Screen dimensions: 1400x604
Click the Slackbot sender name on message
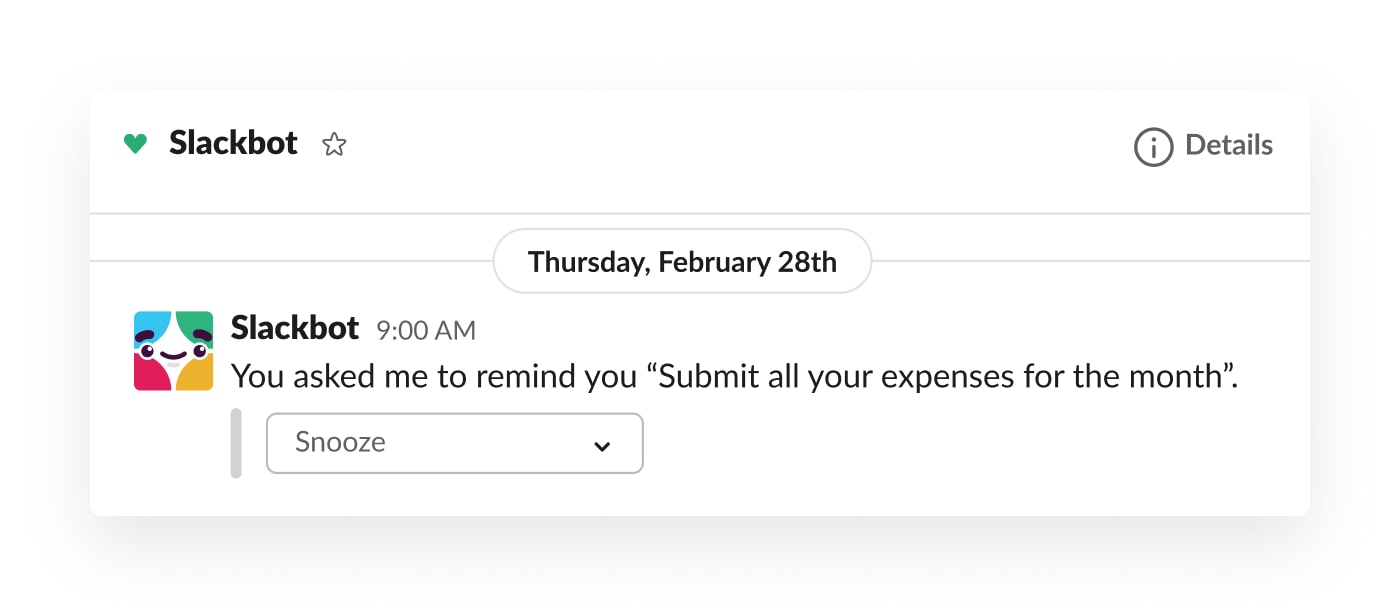295,328
